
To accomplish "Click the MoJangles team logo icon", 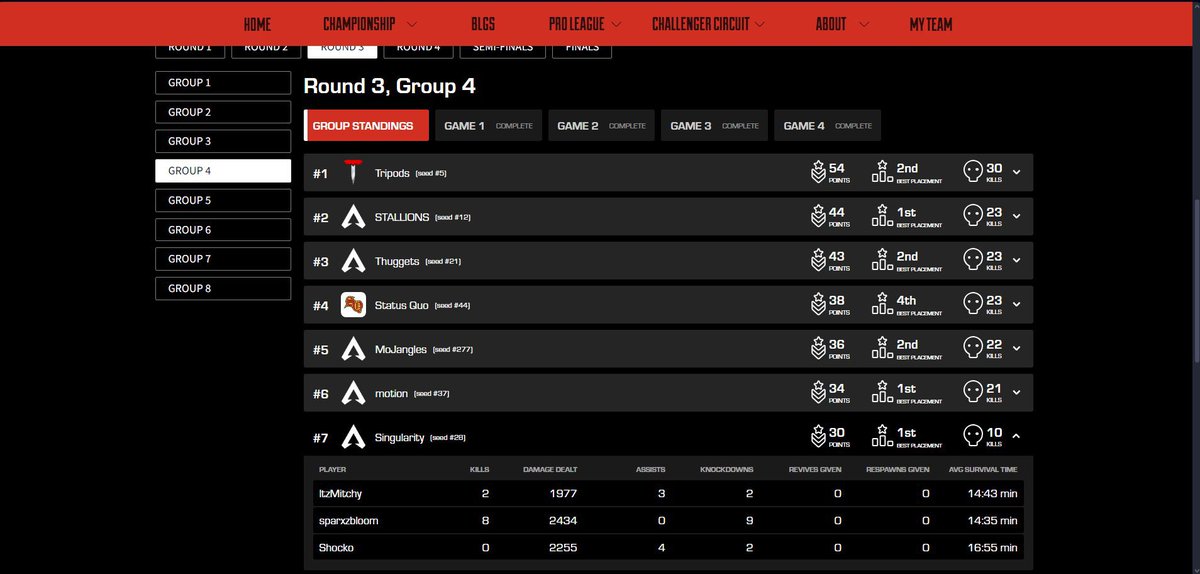I will pyautogui.click(x=352, y=349).
